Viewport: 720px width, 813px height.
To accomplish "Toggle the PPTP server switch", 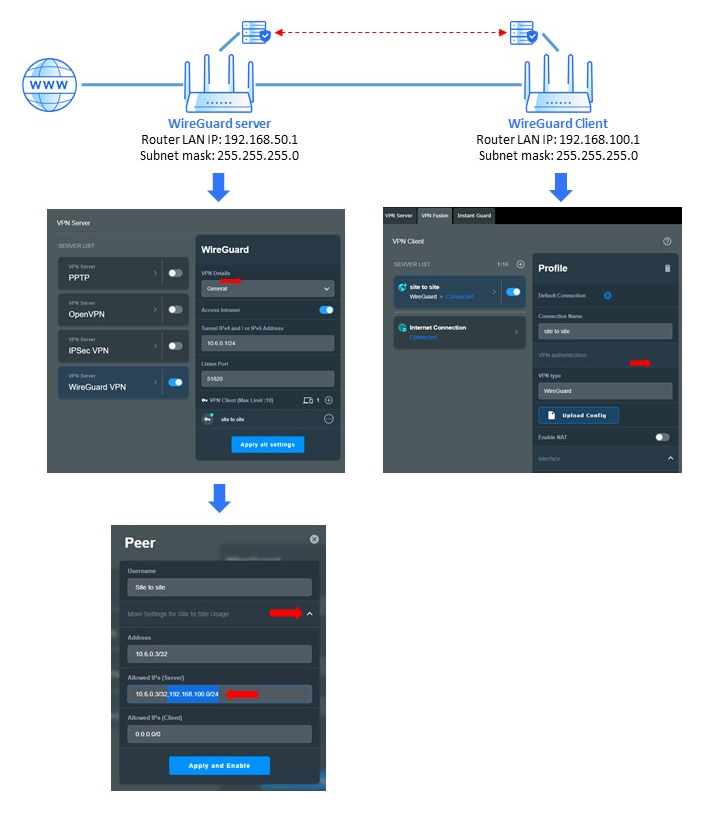I will (175, 273).
